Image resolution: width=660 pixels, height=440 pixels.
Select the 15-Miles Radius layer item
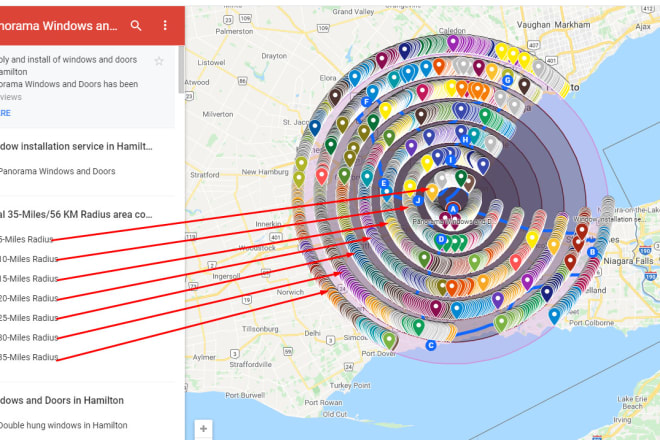(x=29, y=279)
